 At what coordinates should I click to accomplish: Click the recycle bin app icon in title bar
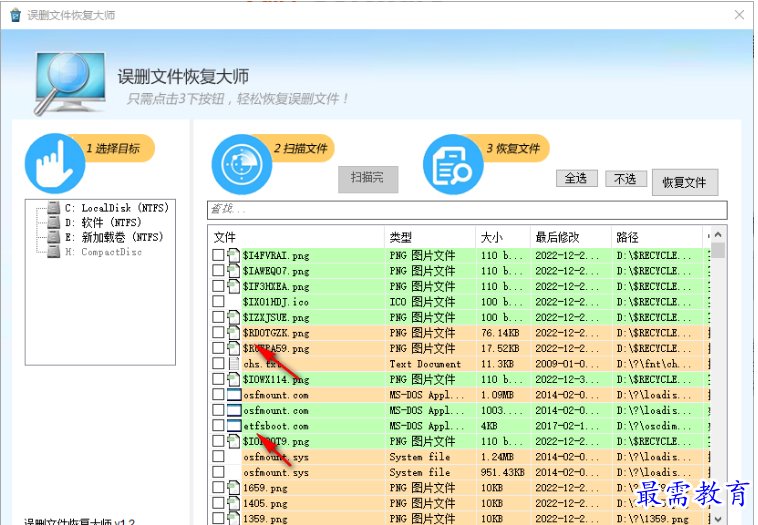(x=15, y=15)
